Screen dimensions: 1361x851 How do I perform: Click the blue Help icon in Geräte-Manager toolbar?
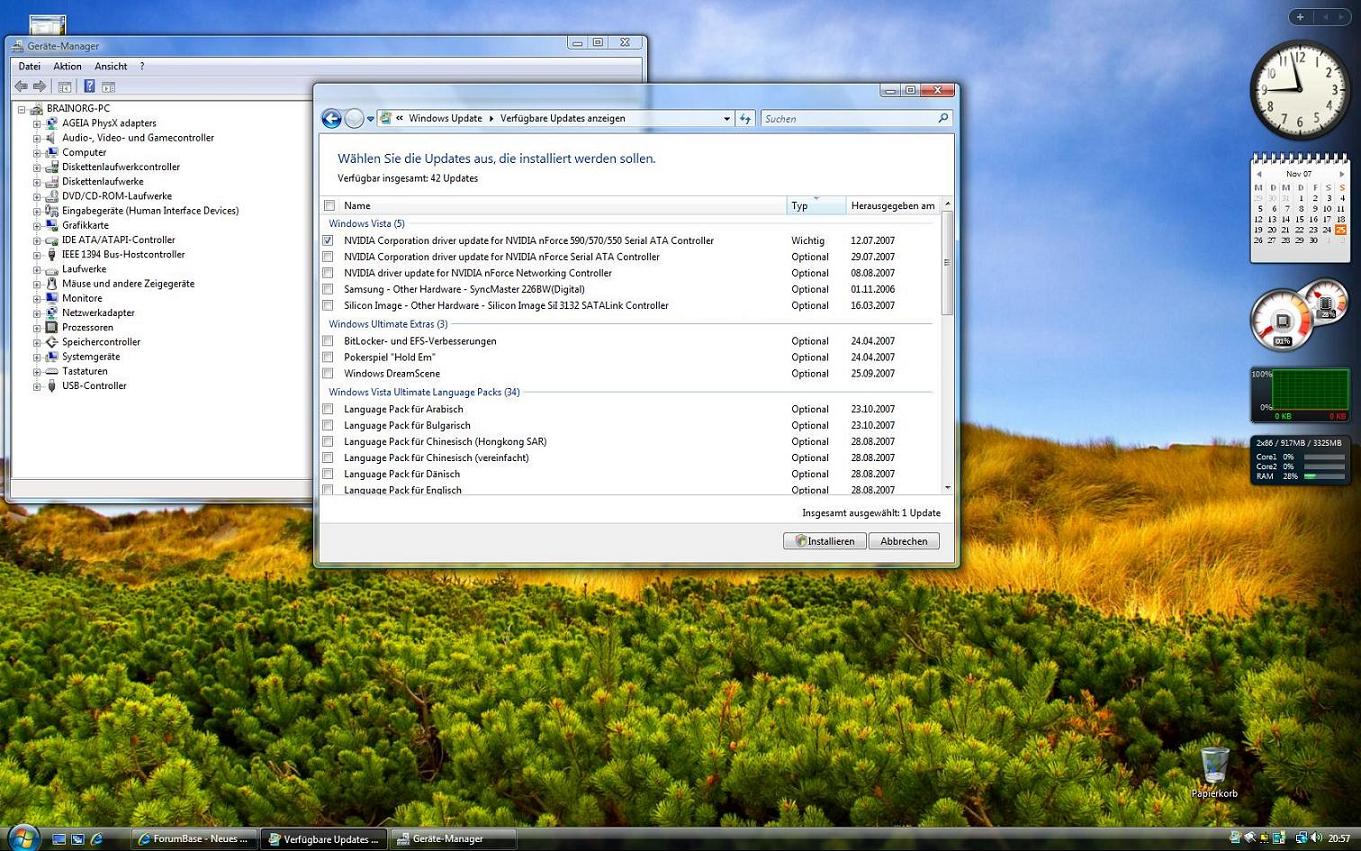tap(89, 87)
